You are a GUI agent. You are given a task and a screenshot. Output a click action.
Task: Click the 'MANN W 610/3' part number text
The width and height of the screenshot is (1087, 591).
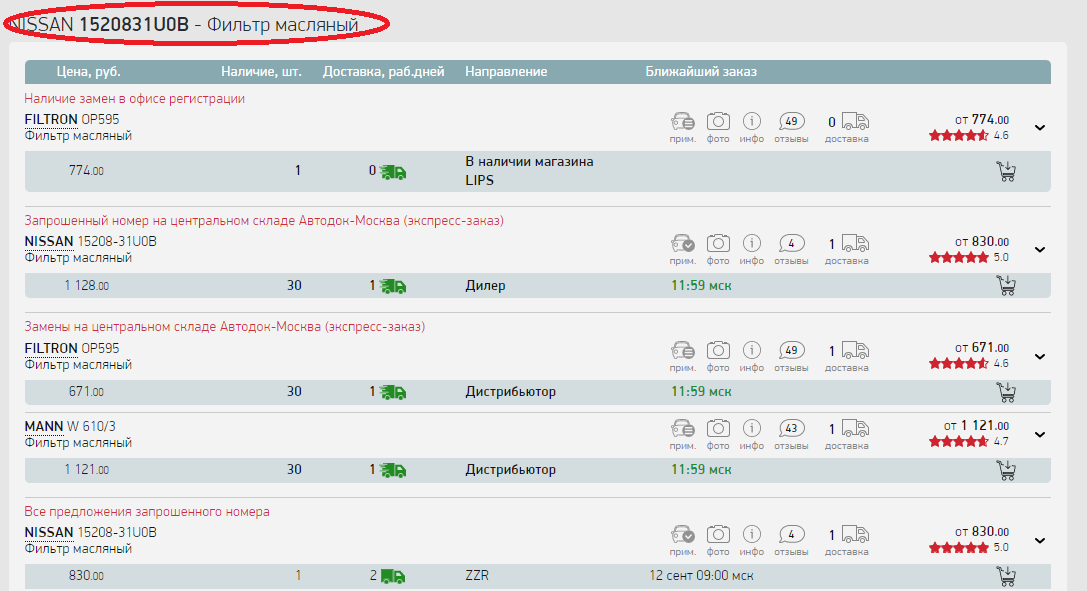[x=70, y=426]
